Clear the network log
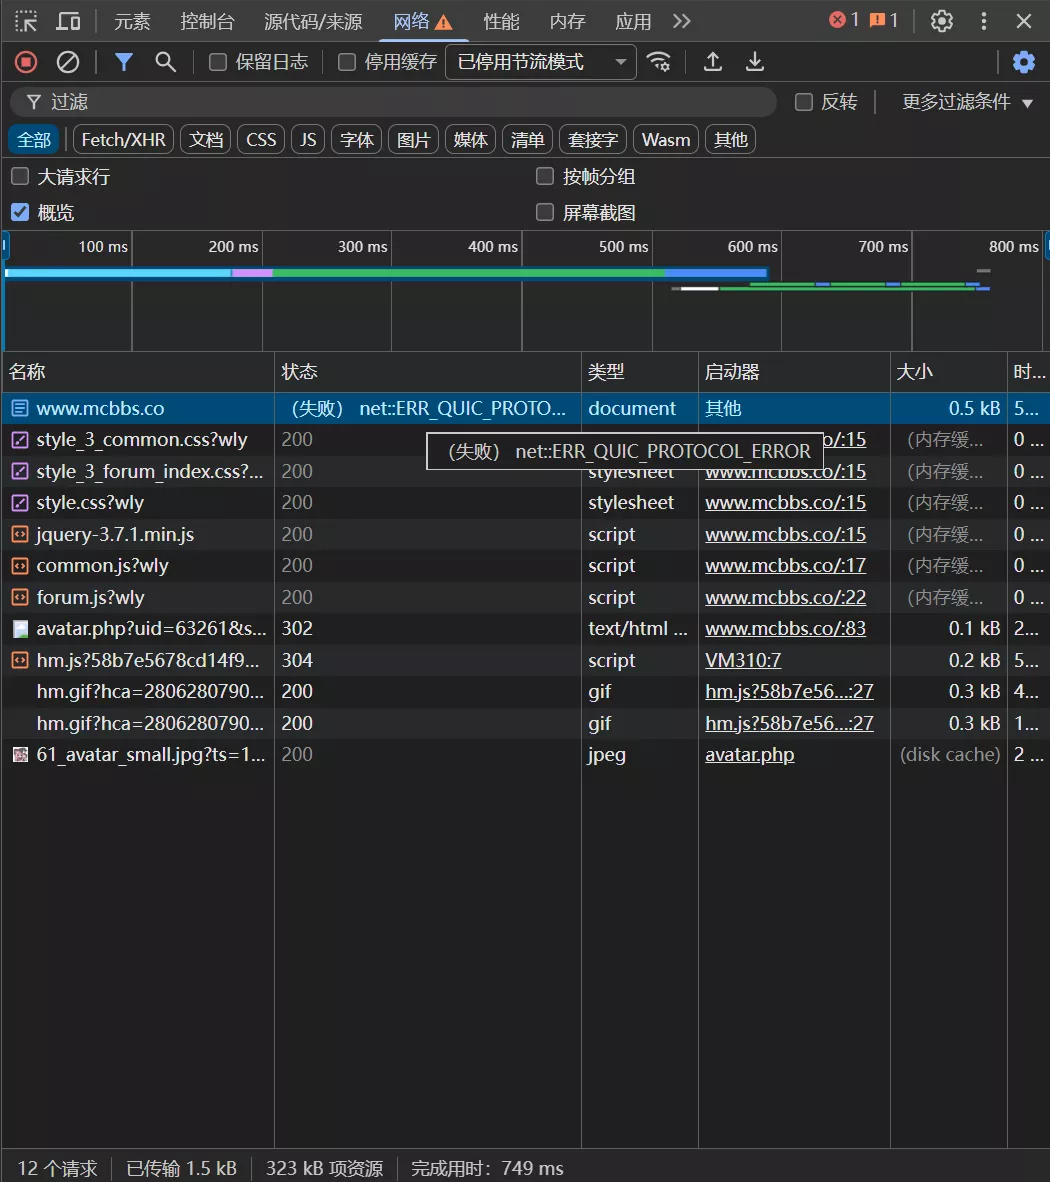Image resolution: width=1050 pixels, height=1182 pixels. 68,62
